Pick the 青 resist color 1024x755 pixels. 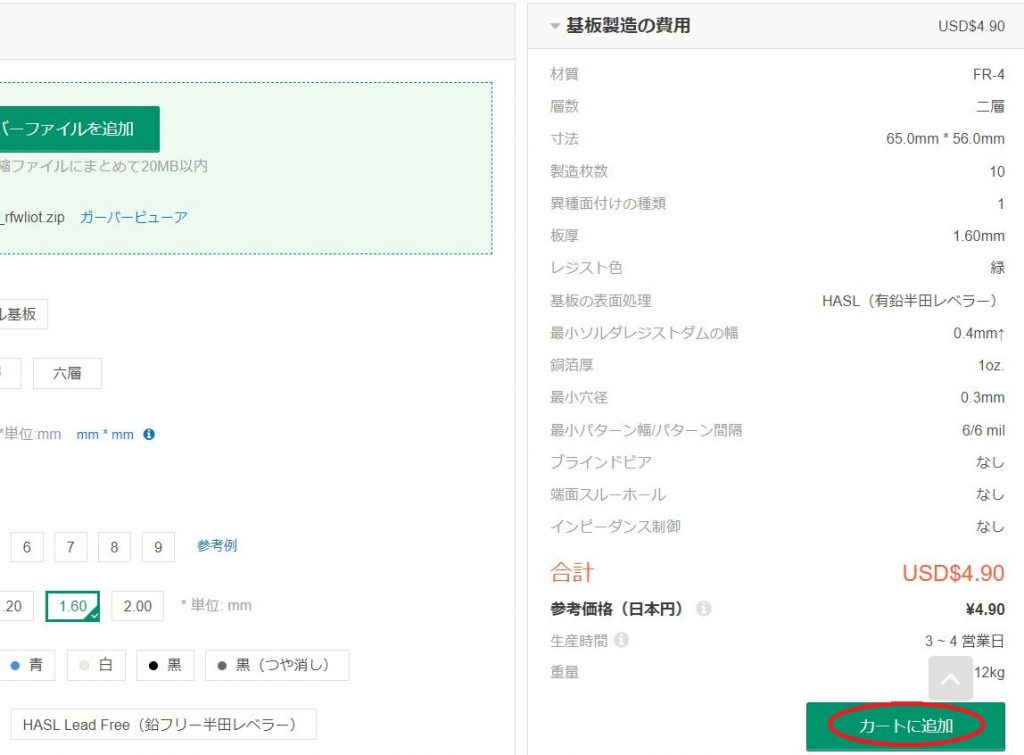27,665
